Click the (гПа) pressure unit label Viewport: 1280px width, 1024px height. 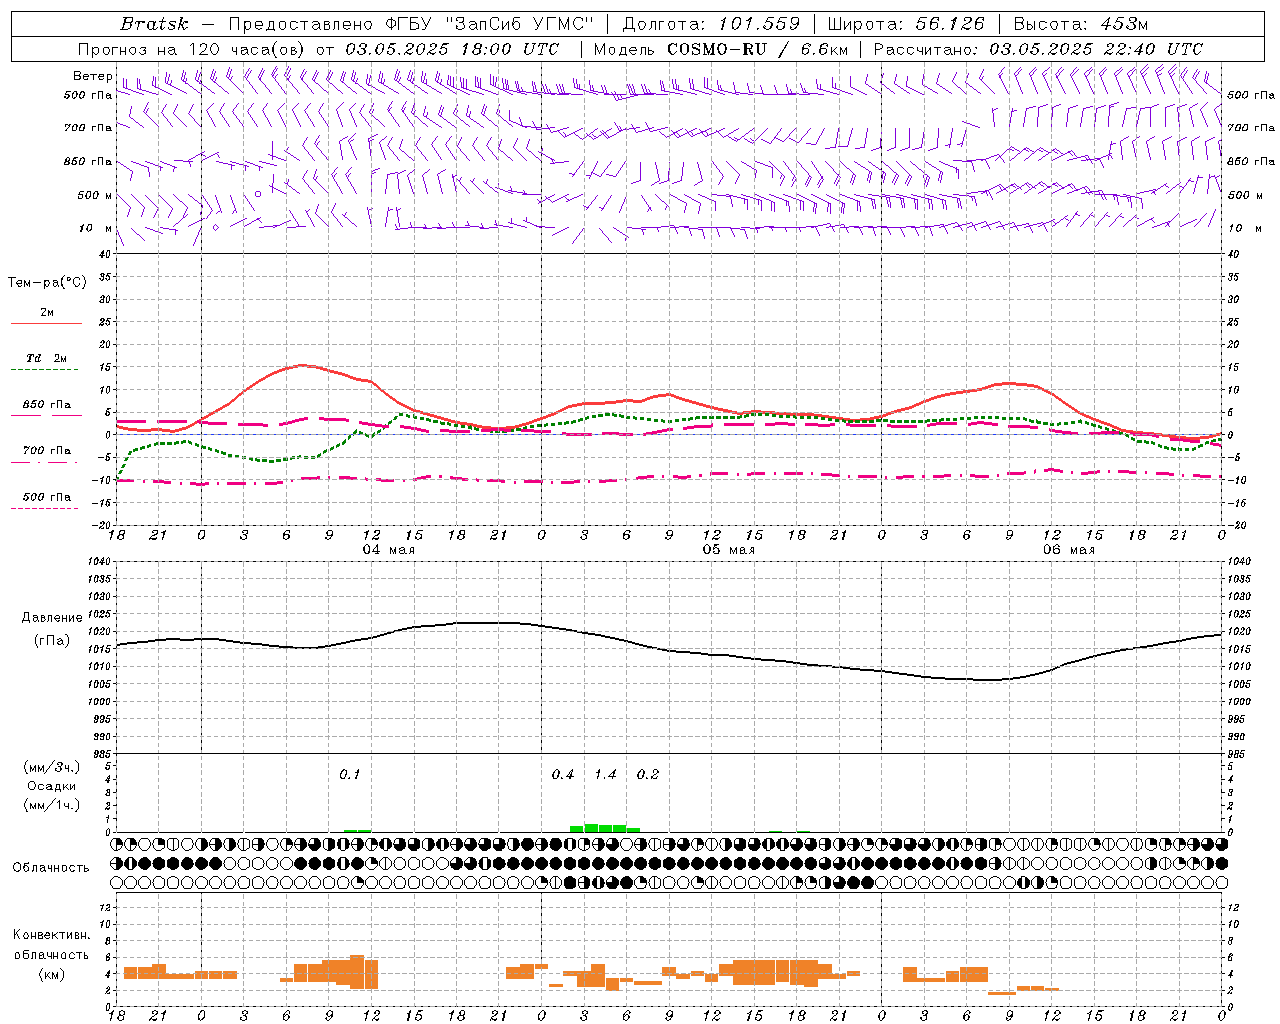click(52, 641)
